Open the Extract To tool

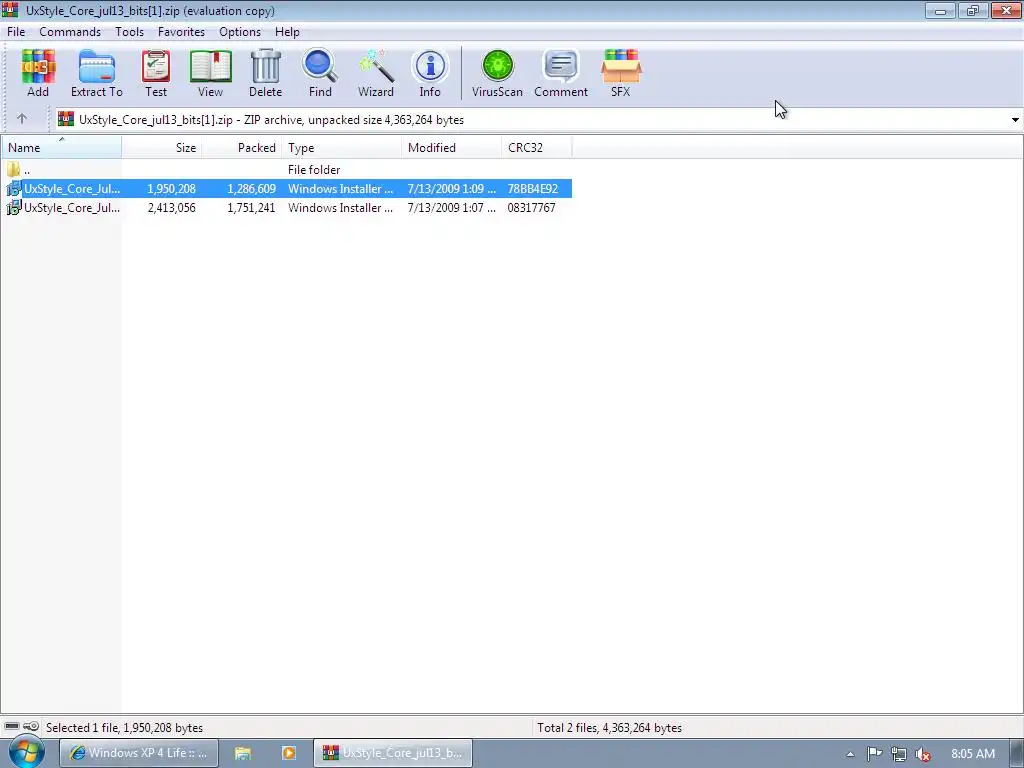(97, 73)
